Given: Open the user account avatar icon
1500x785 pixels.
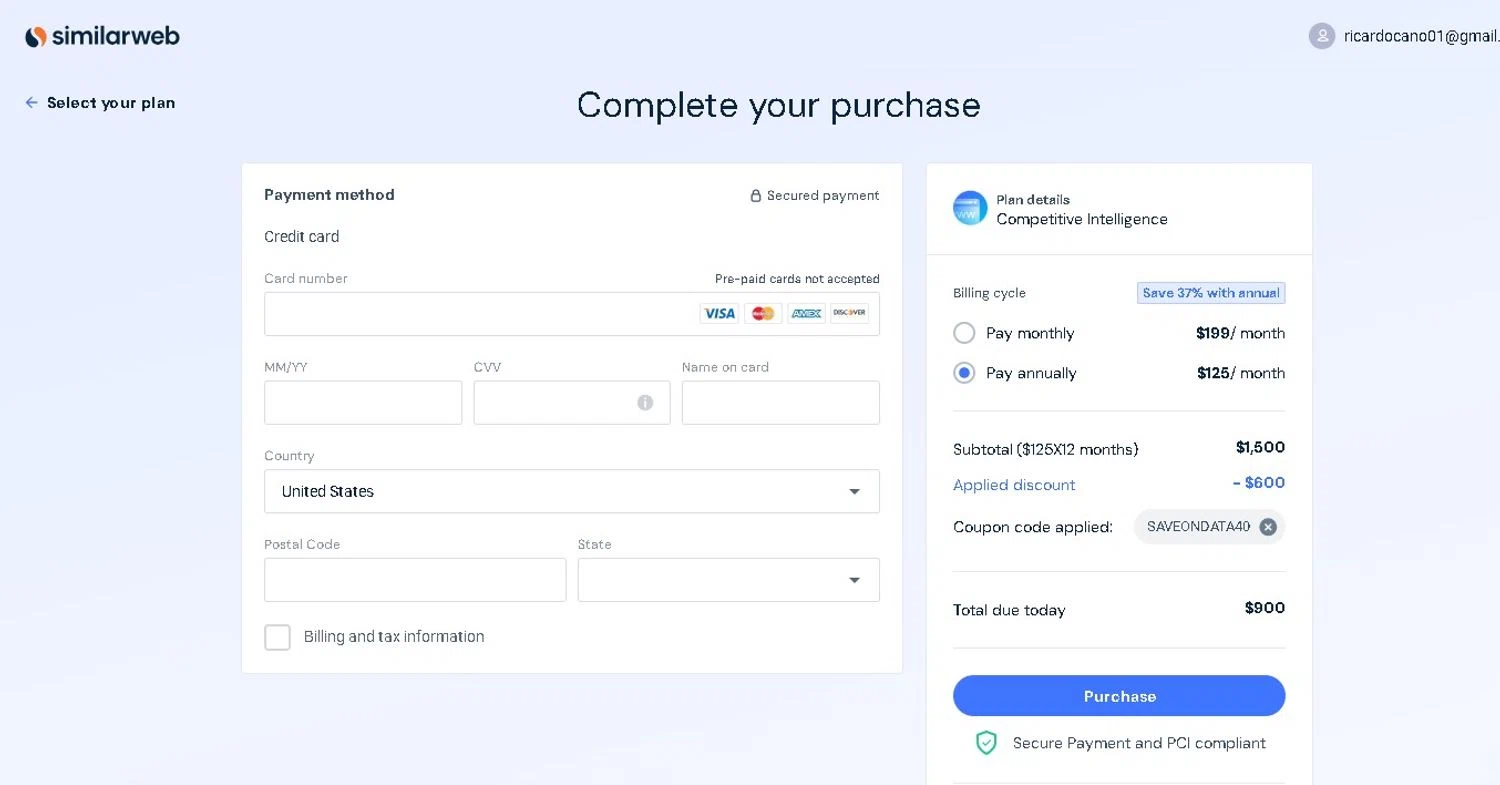Looking at the screenshot, I should (x=1322, y=36).
